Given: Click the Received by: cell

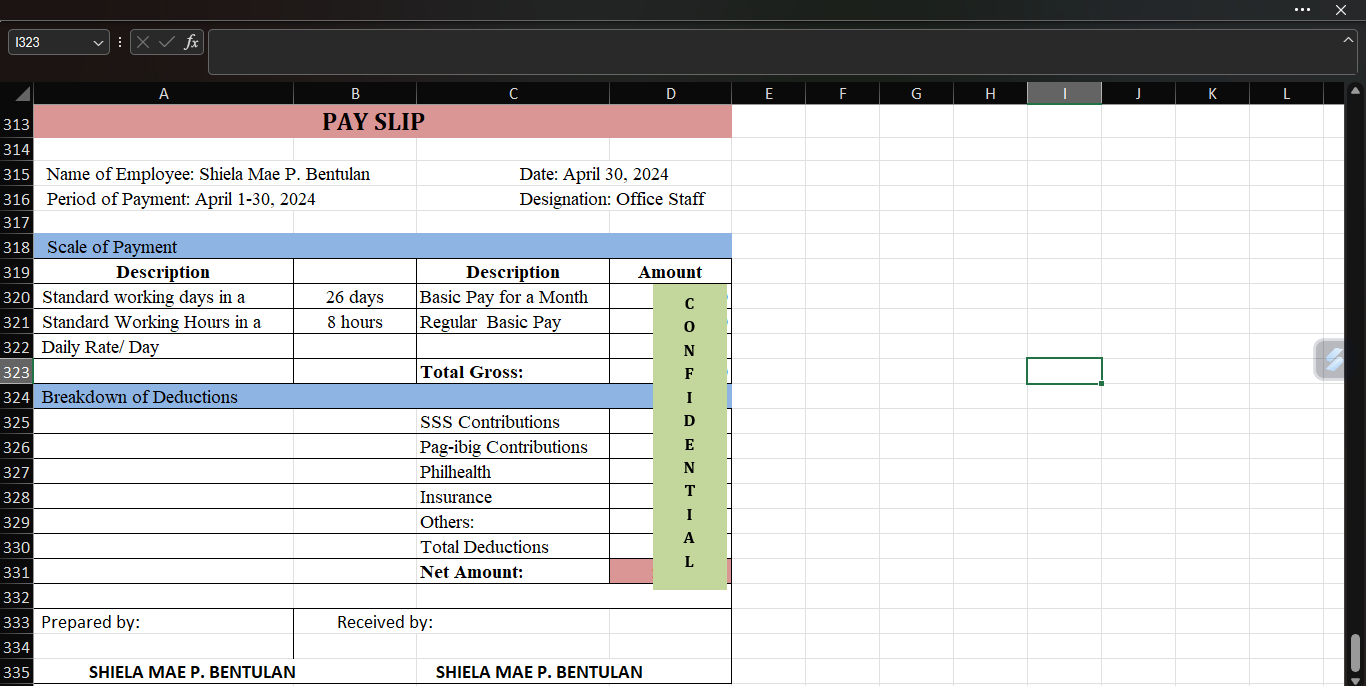Looking at the screenshot, I should click(385, 622).
